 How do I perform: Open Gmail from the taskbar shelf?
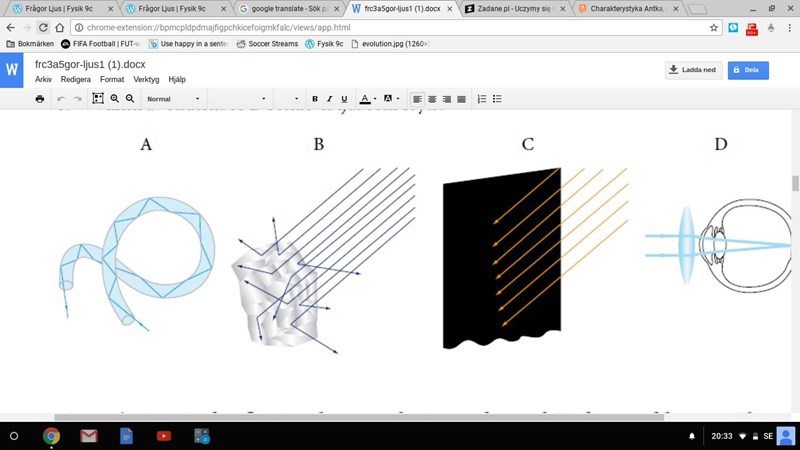coord(89,436)
